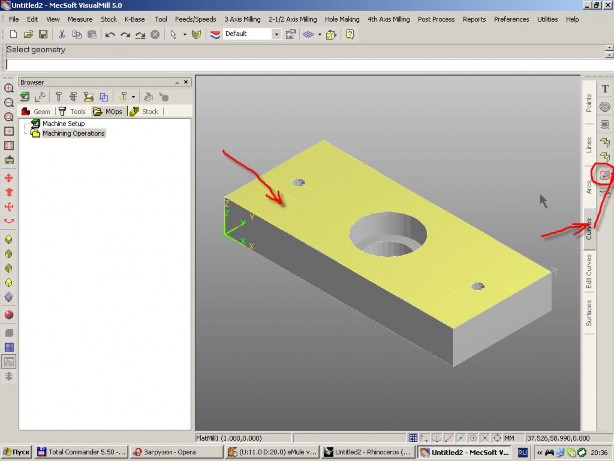The image size is (614, 461).
Task: Click the Redo arrow icon
Action: 125,35
